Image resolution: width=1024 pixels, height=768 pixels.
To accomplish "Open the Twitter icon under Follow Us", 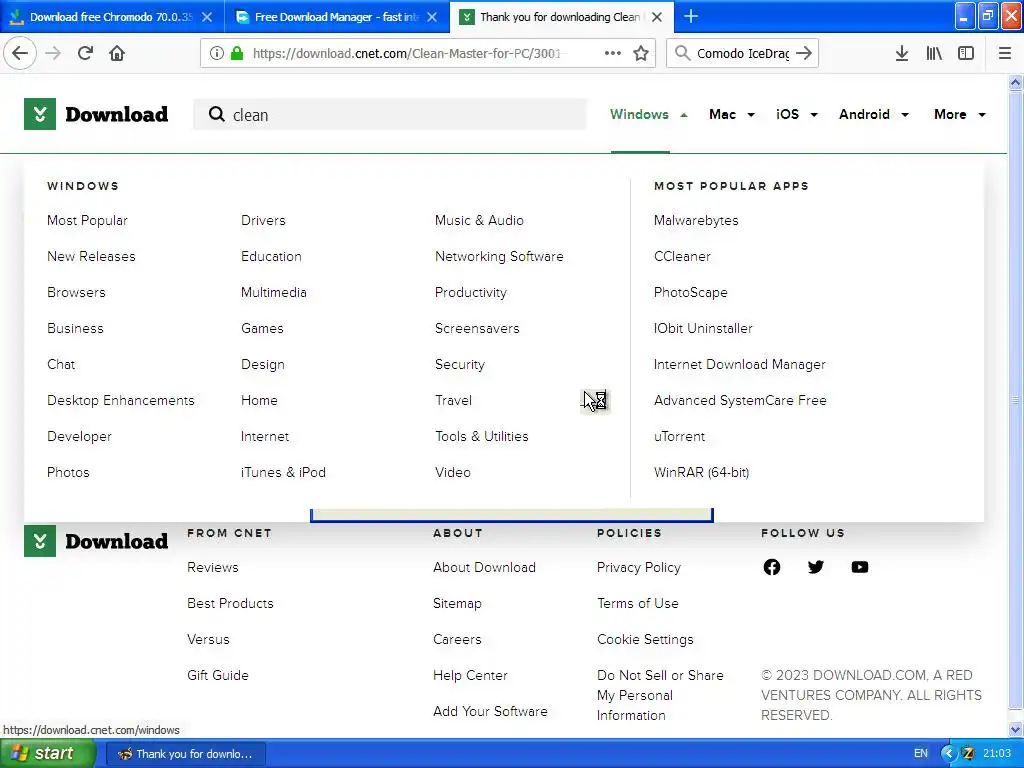I will click(x=816, y=567).
